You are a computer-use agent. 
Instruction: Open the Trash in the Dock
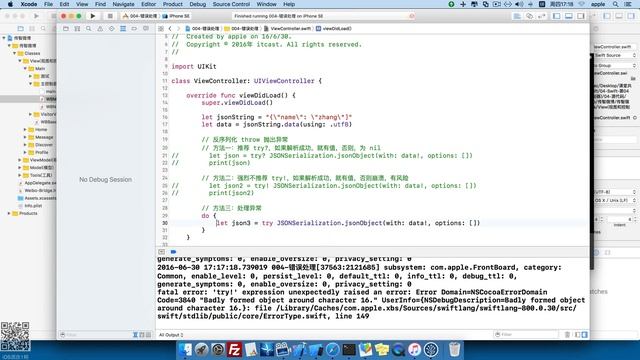(454, 350)
